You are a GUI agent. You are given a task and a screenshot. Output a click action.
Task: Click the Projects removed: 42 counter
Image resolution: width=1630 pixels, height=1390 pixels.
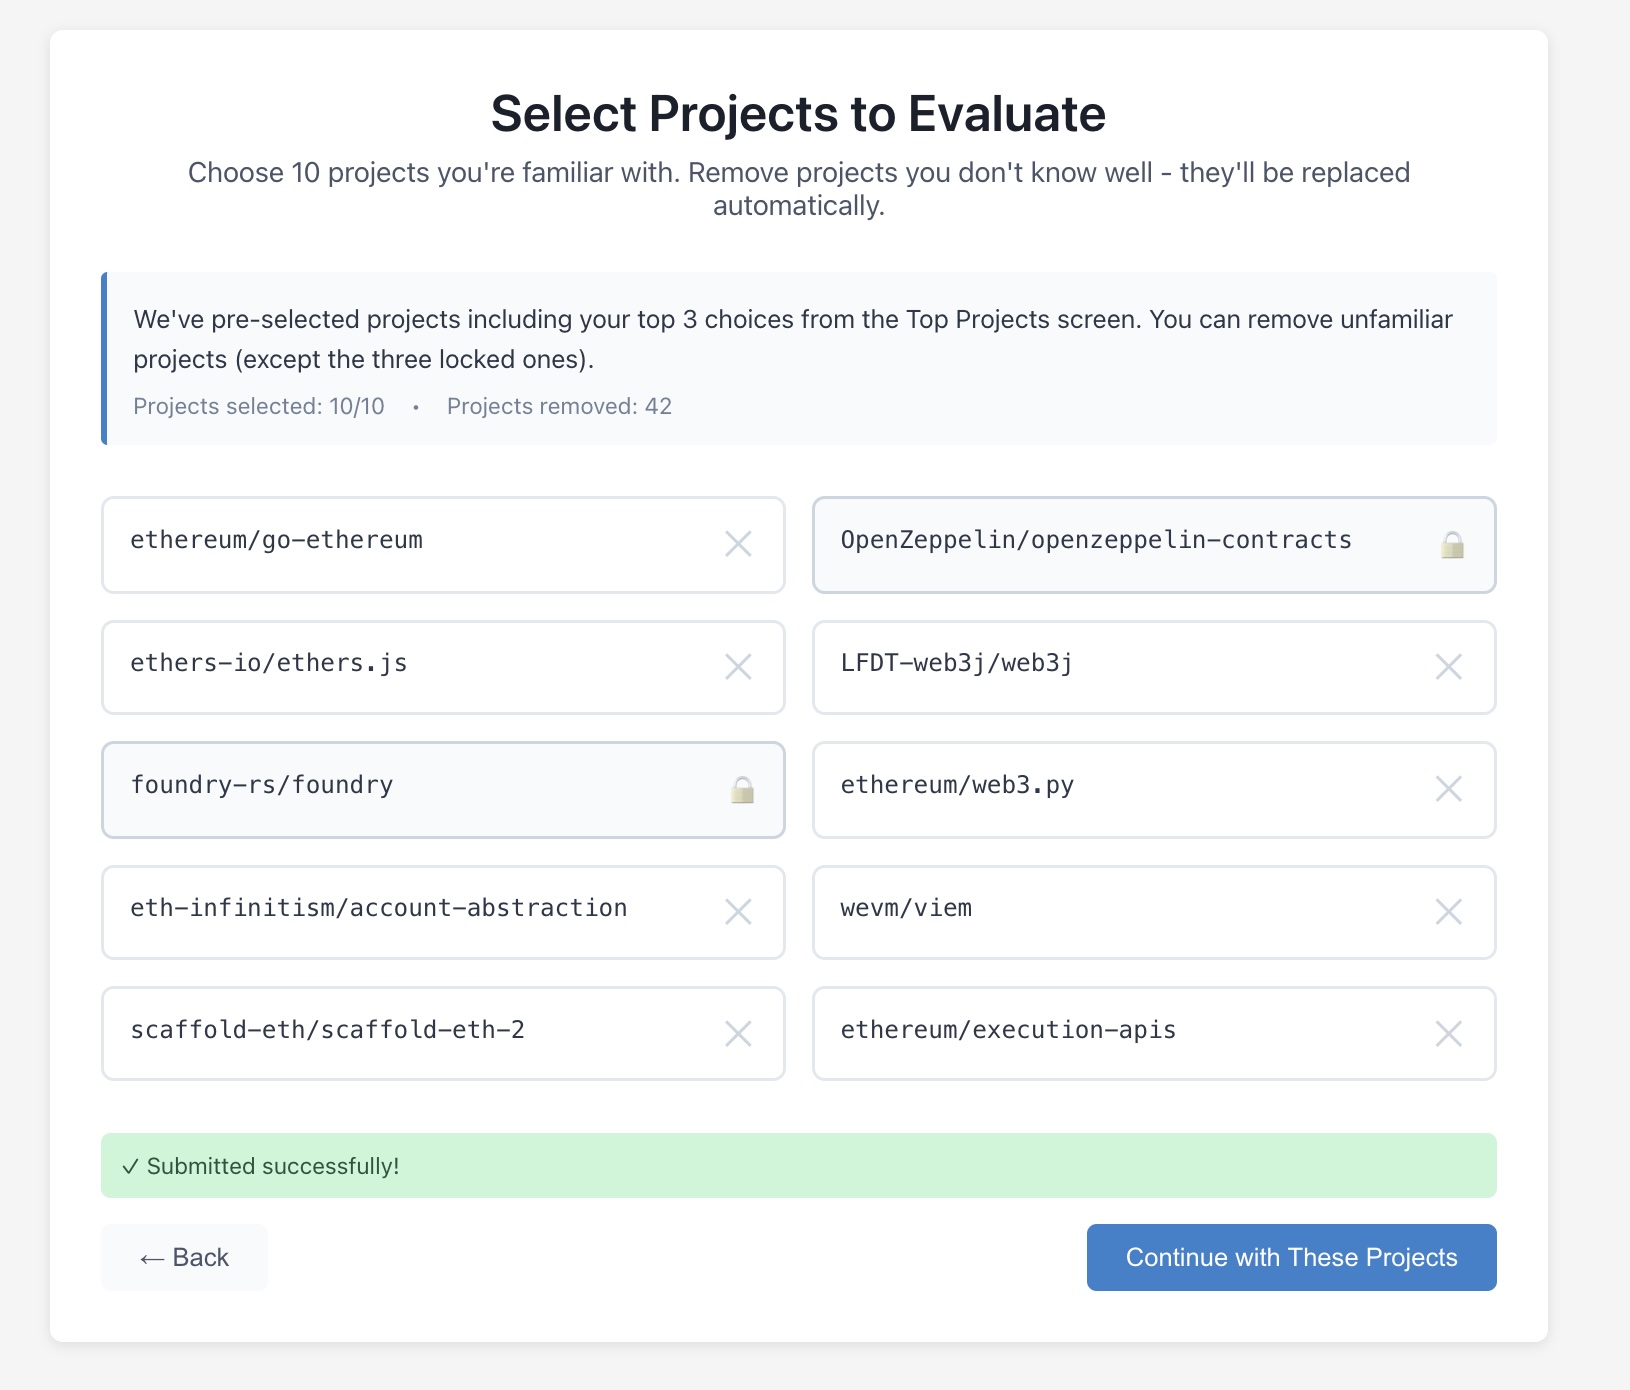tap(559, 406)
